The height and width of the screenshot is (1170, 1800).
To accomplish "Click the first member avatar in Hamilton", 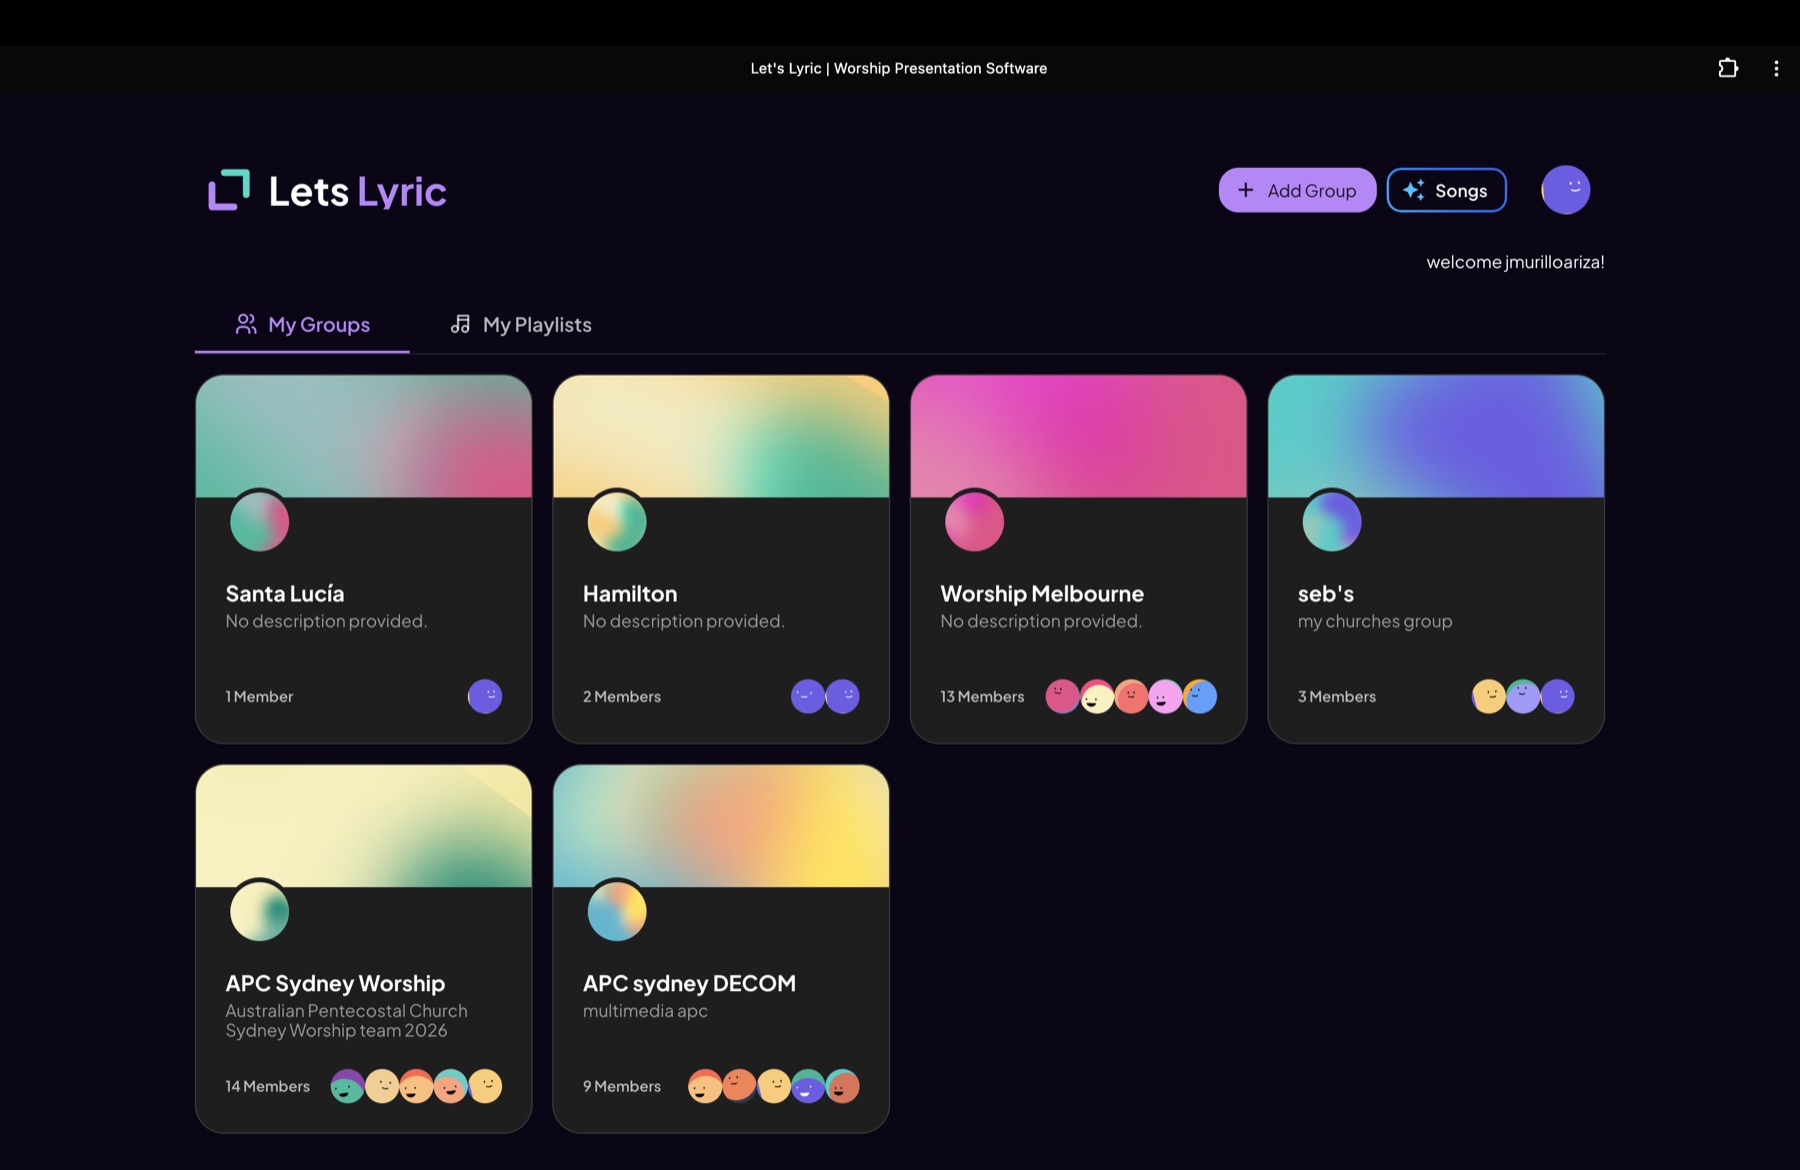I will click(808, 696).
